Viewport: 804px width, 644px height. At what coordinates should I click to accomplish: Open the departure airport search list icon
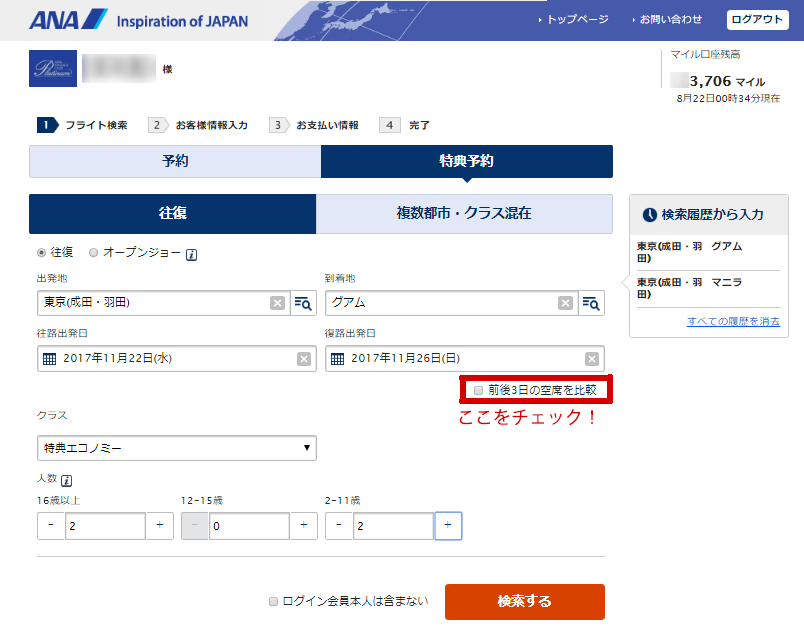tap(303, 303)
